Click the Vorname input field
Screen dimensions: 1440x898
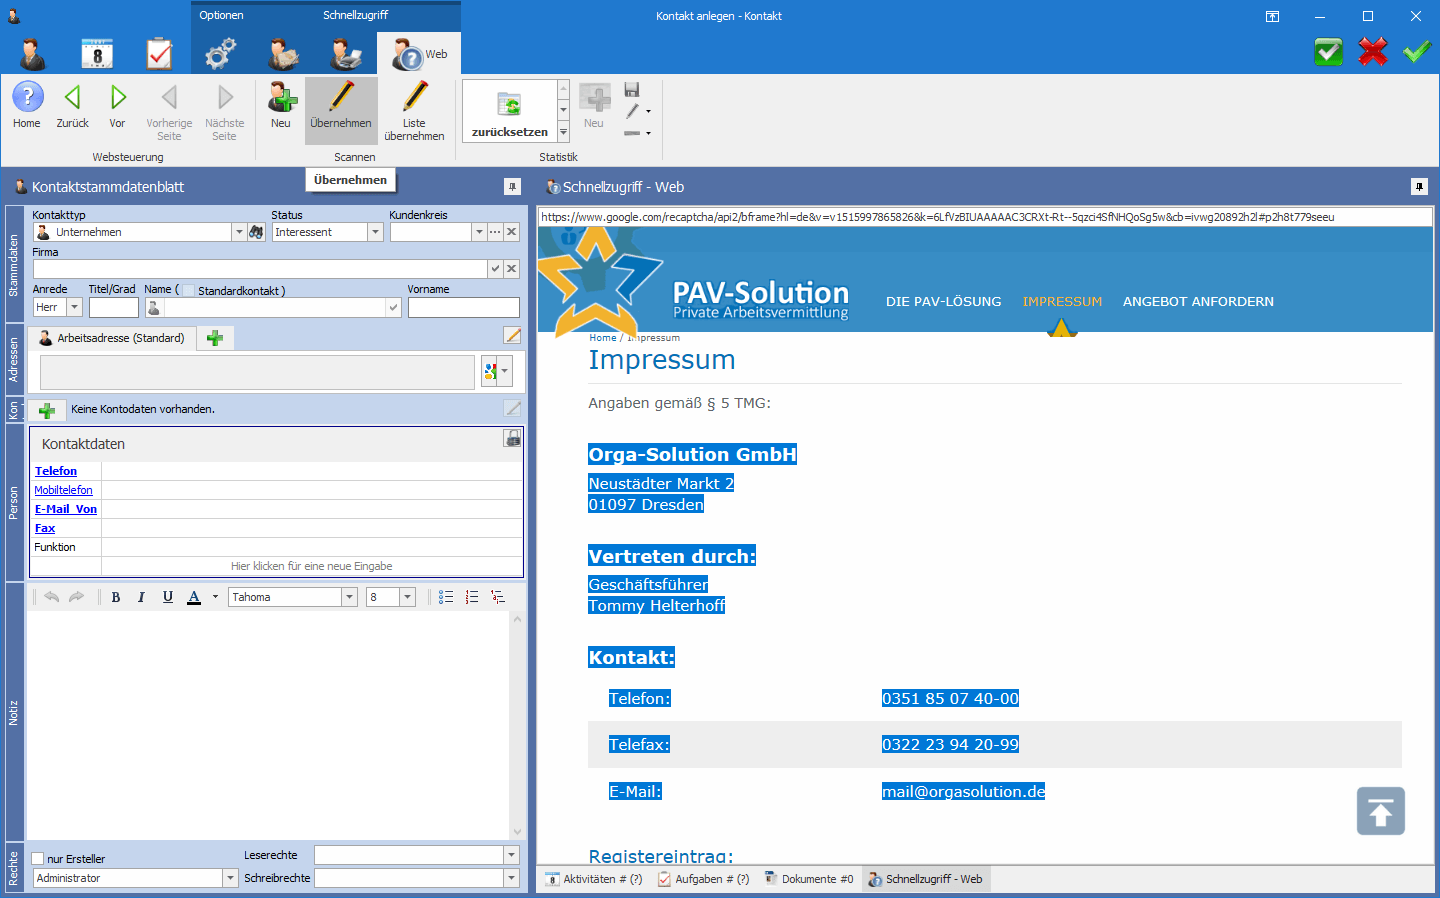[x=464, y=308]
